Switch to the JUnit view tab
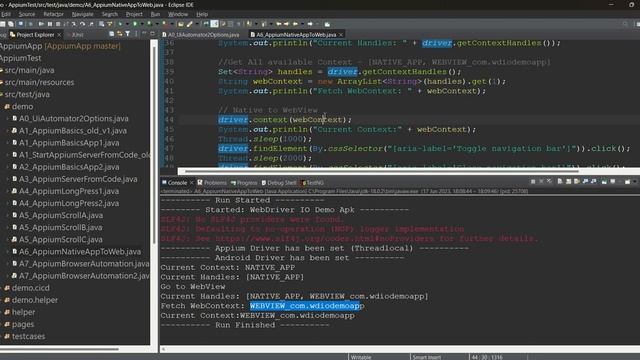The height and width of the screenshot is (360, 640). coord(78,35)
